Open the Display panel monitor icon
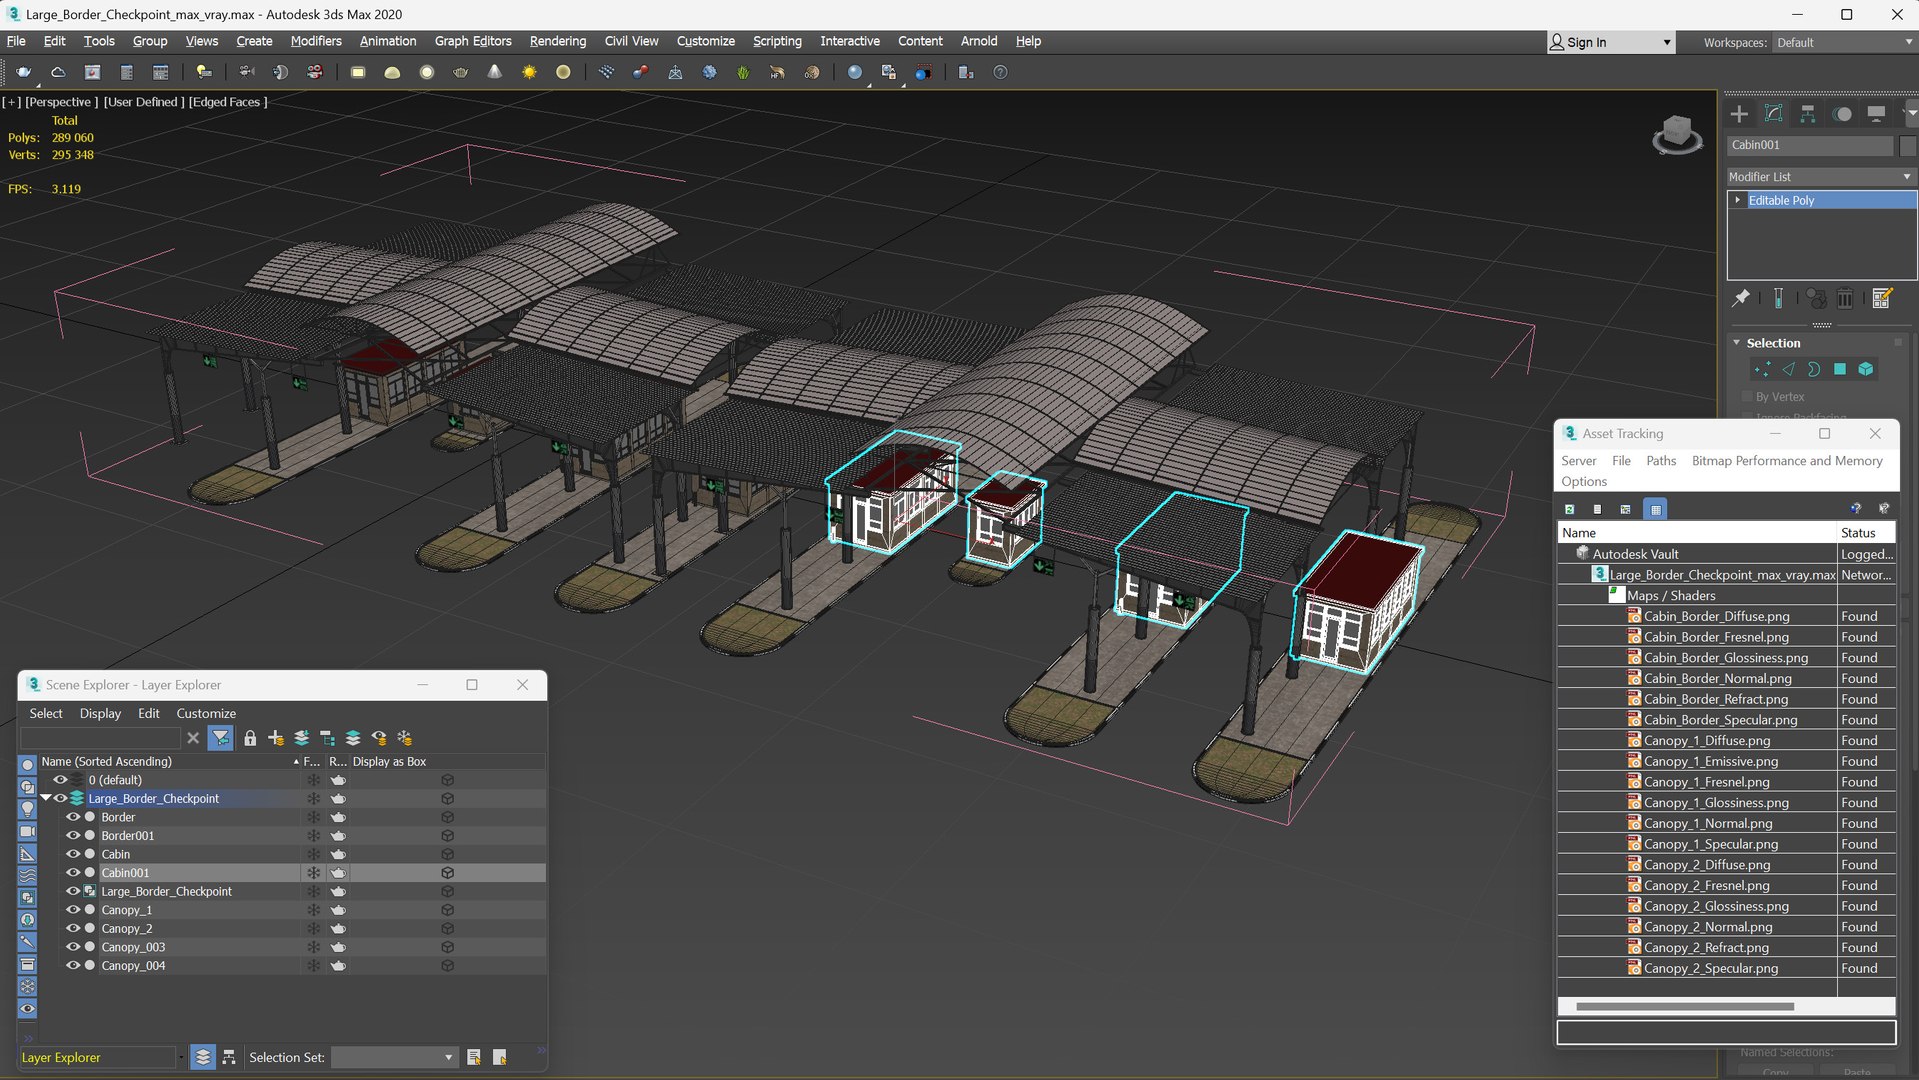The height and width of the screenshot is (1080, 1919). click(1876, 114)
